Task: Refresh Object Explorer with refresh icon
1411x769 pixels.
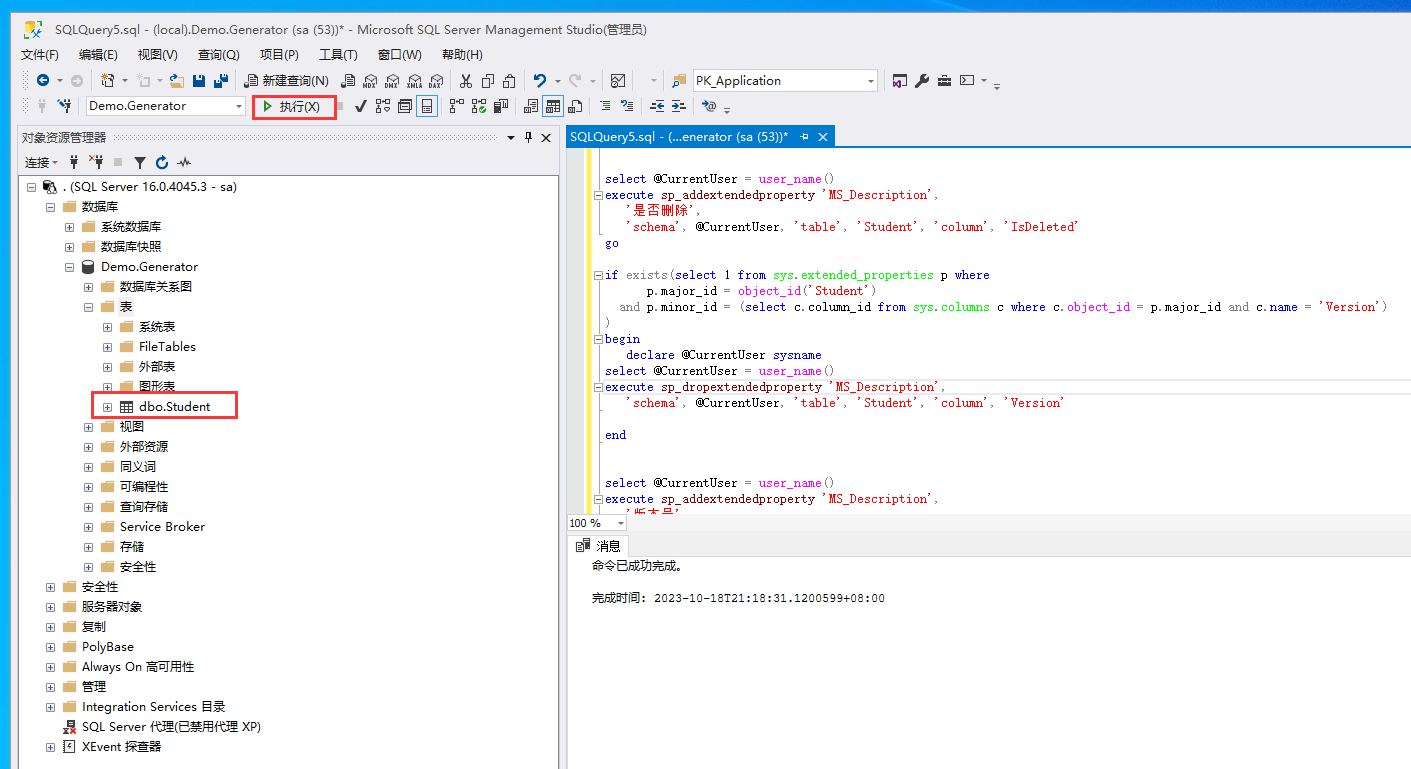Action: pyautogui.click(x=162, y=162)
